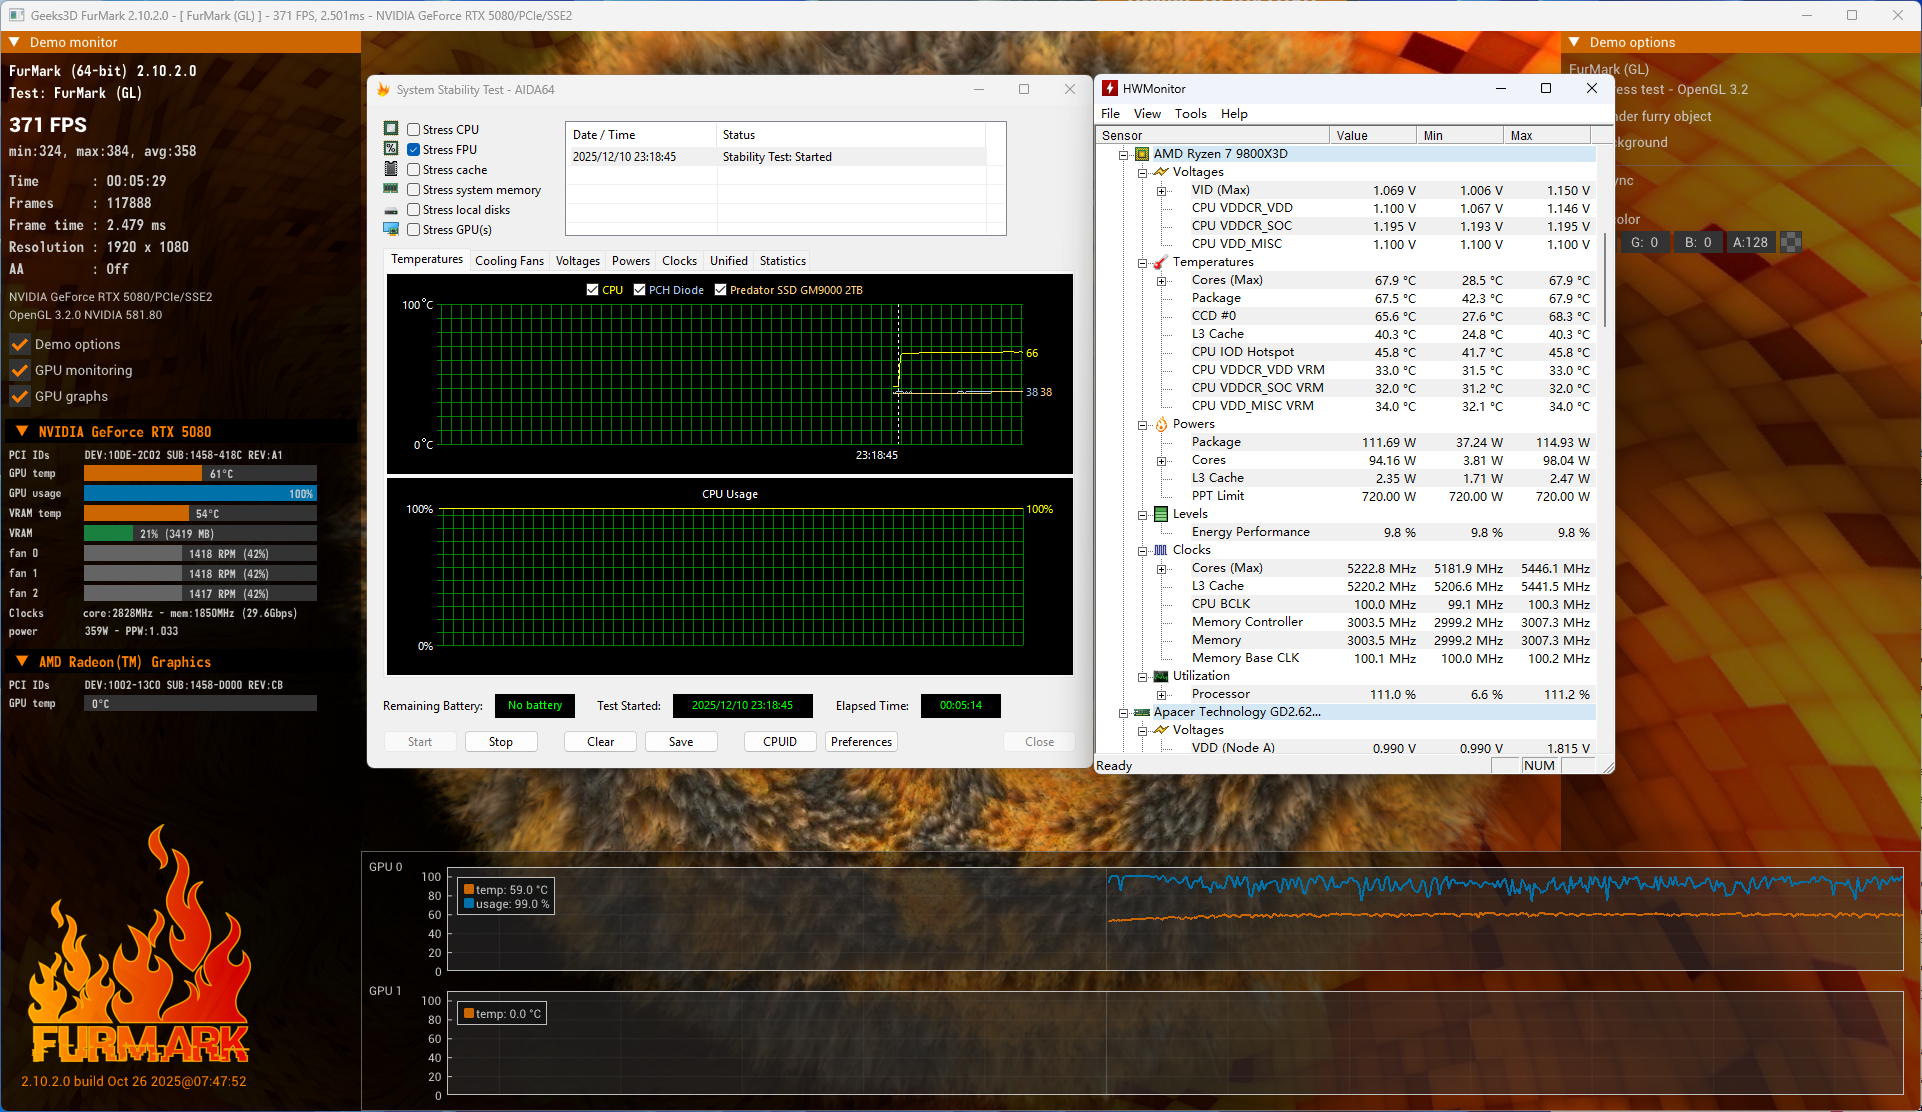The width and height of the screenshot is (1922, 1112).
Task: Click the AMD Ryzen 7 9800X3D chip icon
Action: (x=1142, y=154)
